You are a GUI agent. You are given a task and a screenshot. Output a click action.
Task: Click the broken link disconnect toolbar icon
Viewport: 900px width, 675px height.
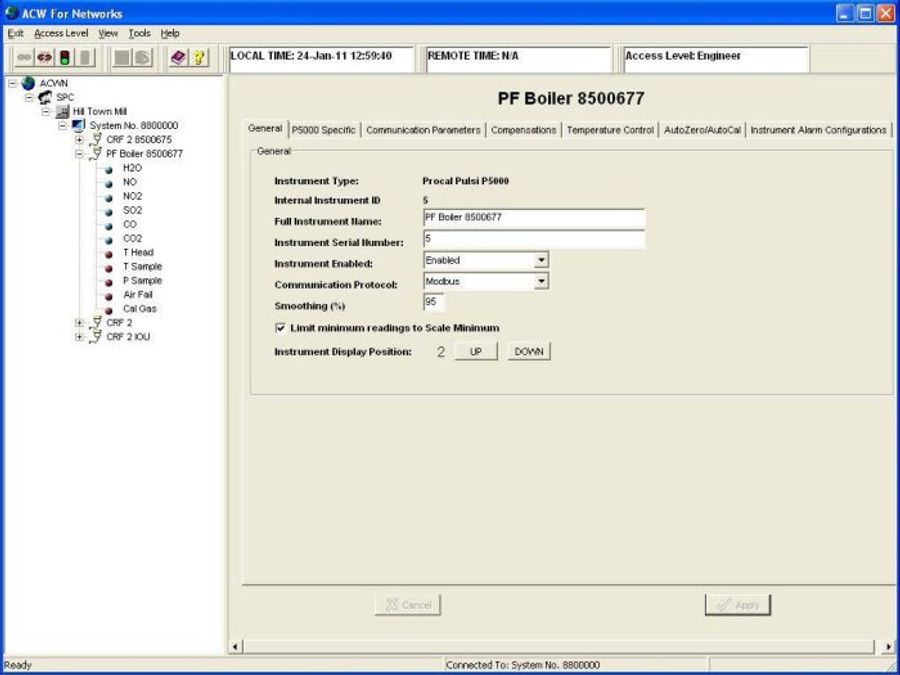click(x=43, y=57)
